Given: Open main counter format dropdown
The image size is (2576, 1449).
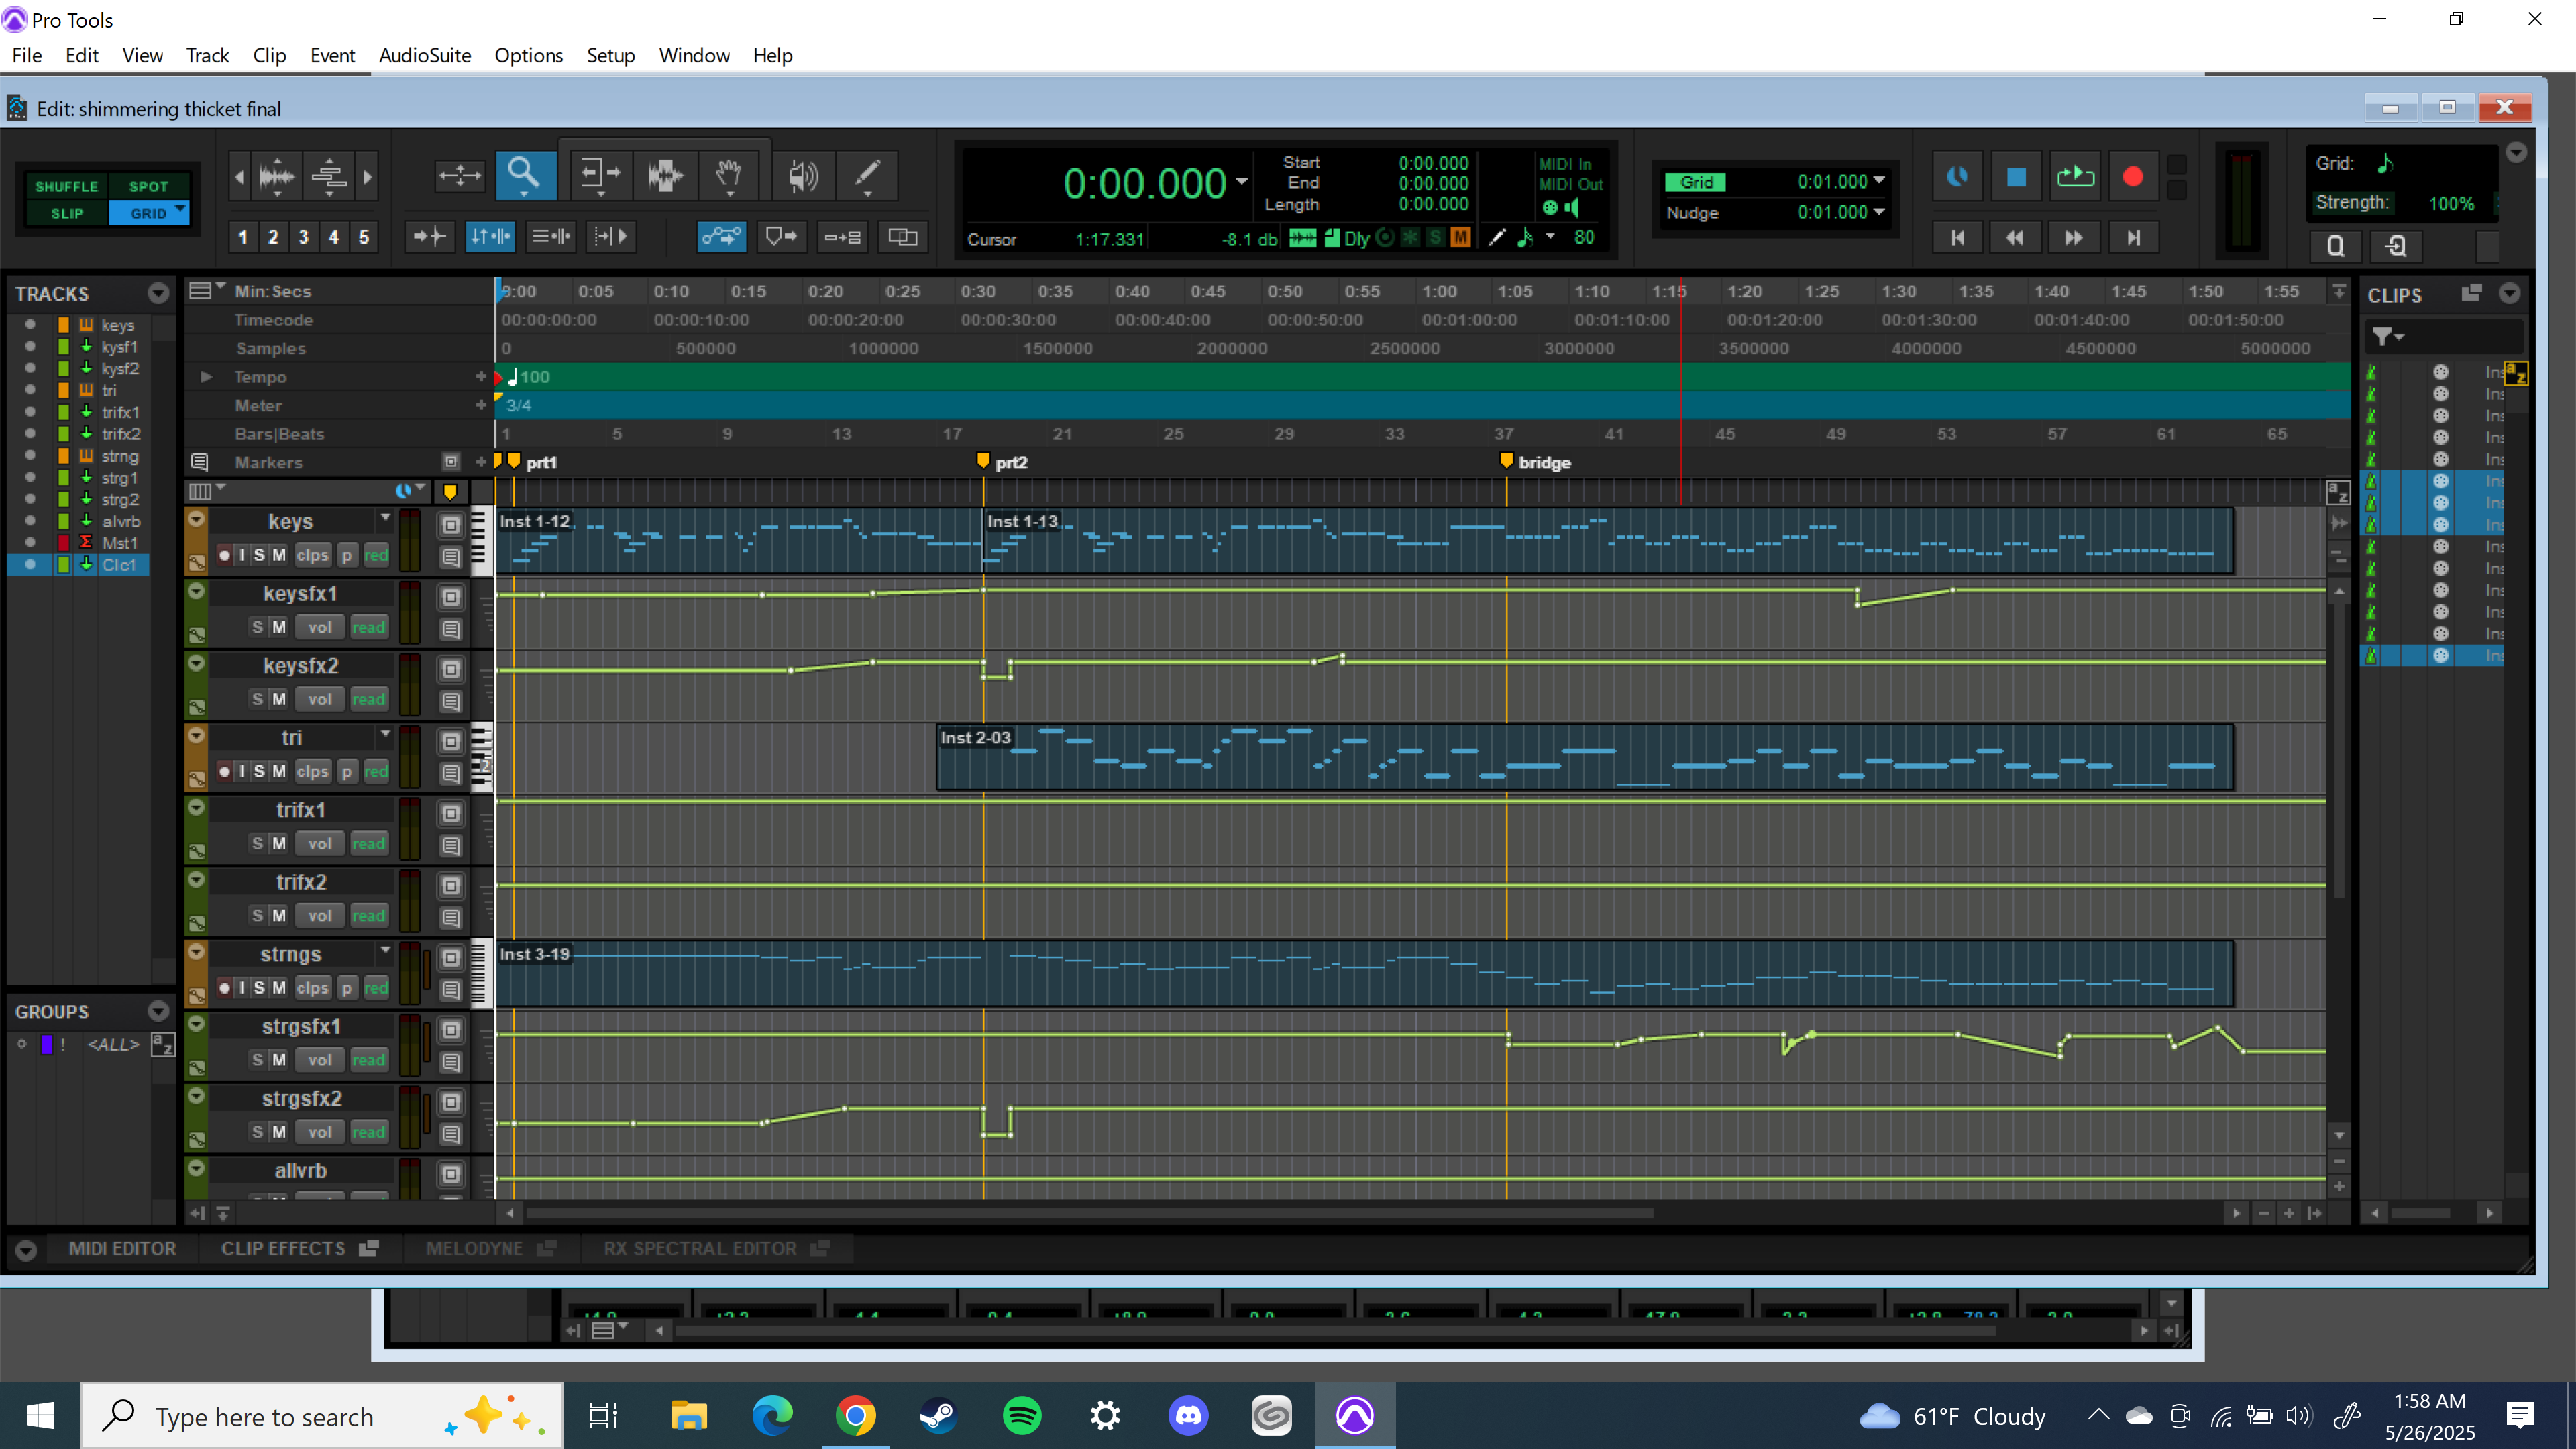Looking at the screenshot, I should click(x=1242, y=182).
